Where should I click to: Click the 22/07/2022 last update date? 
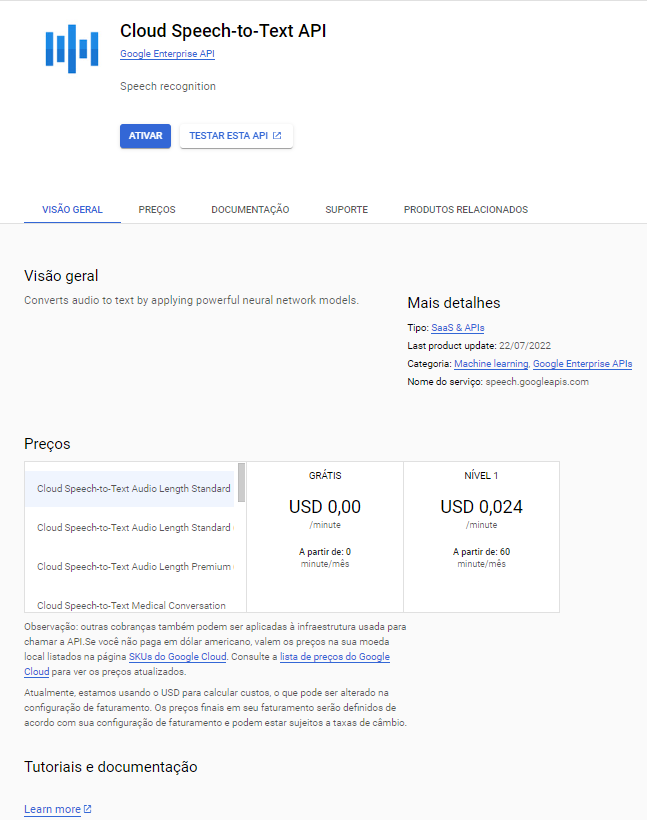[x=525, y=346]
